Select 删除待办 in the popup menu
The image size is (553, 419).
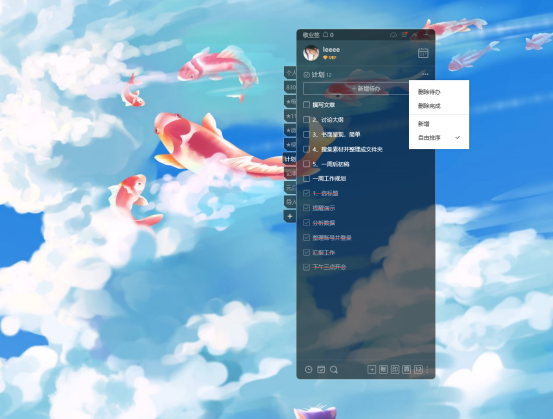point(429,92)
